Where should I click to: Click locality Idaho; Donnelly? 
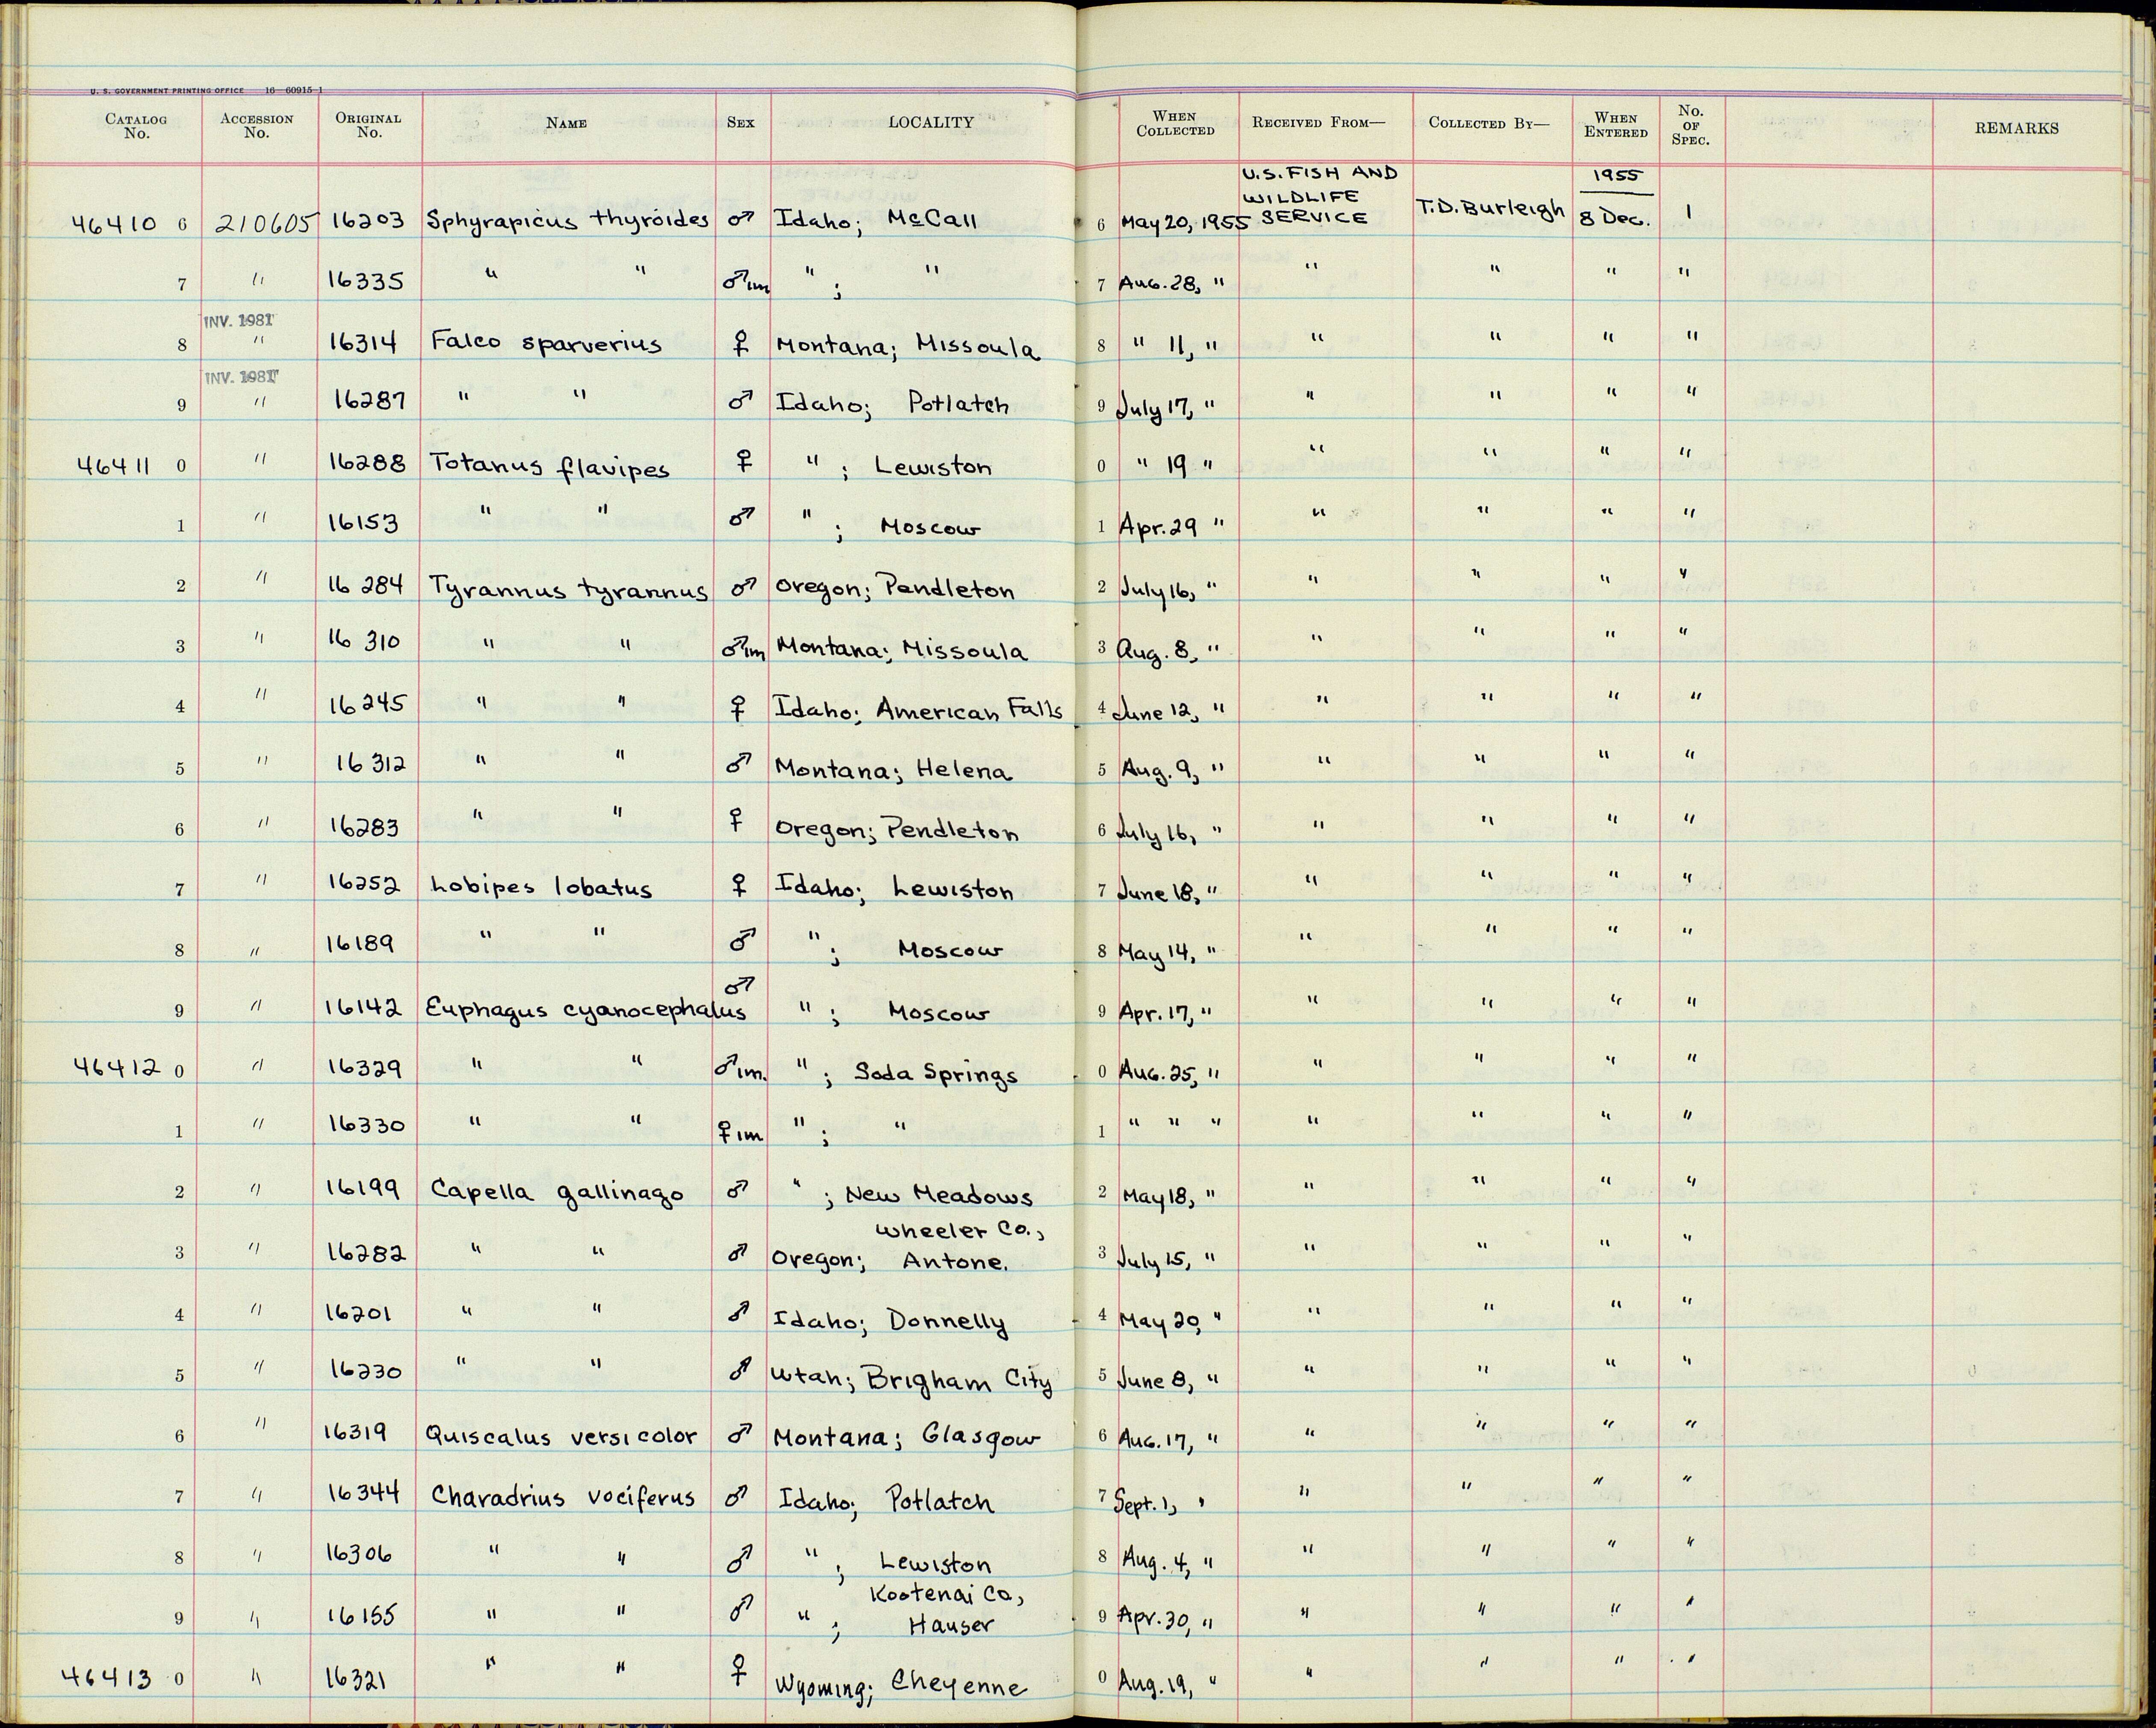[x=891, y=1321]
